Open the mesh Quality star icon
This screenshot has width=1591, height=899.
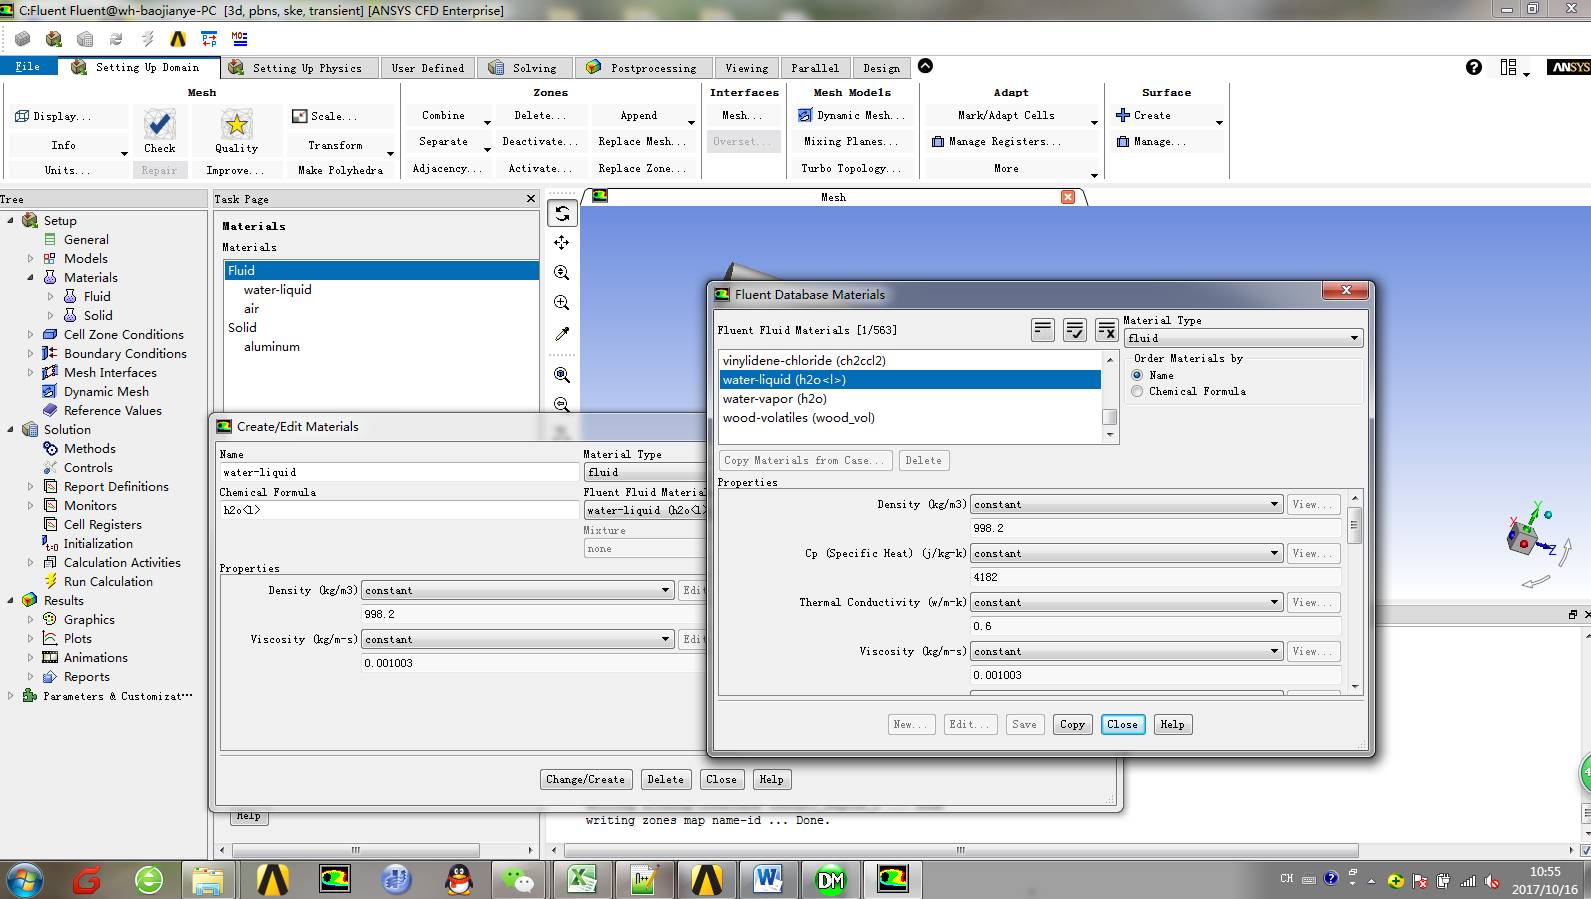(236, 125)
